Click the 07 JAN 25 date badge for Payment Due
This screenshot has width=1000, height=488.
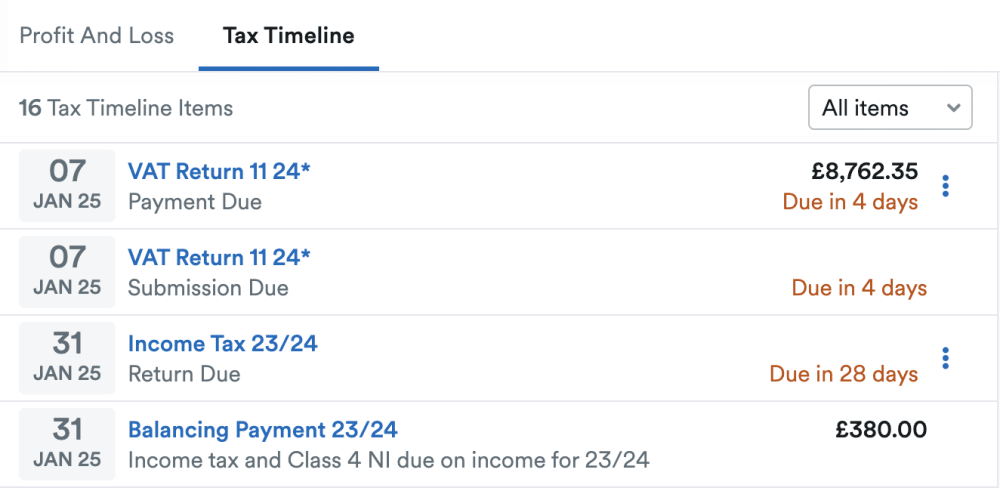pyautogui.click(x=67, y=185)
